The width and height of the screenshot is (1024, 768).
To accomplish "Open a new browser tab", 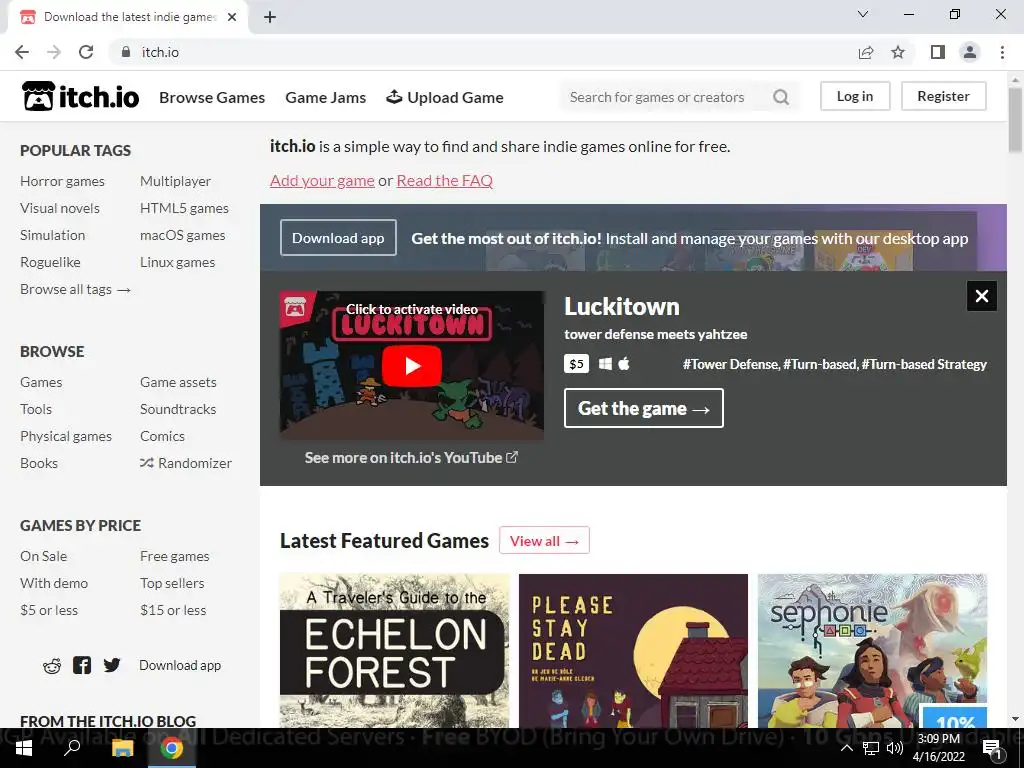I will (270, 17).
